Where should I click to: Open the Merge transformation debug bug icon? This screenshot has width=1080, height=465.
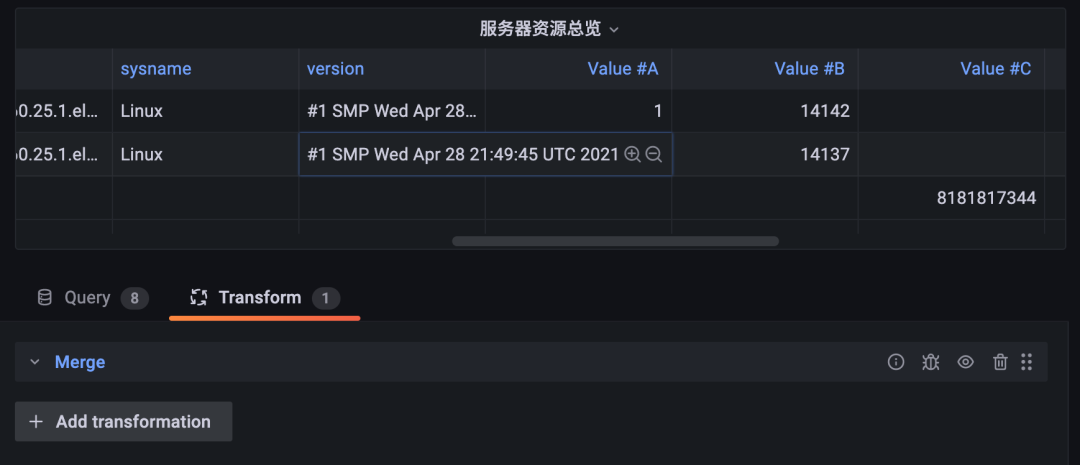click(931, 362)
